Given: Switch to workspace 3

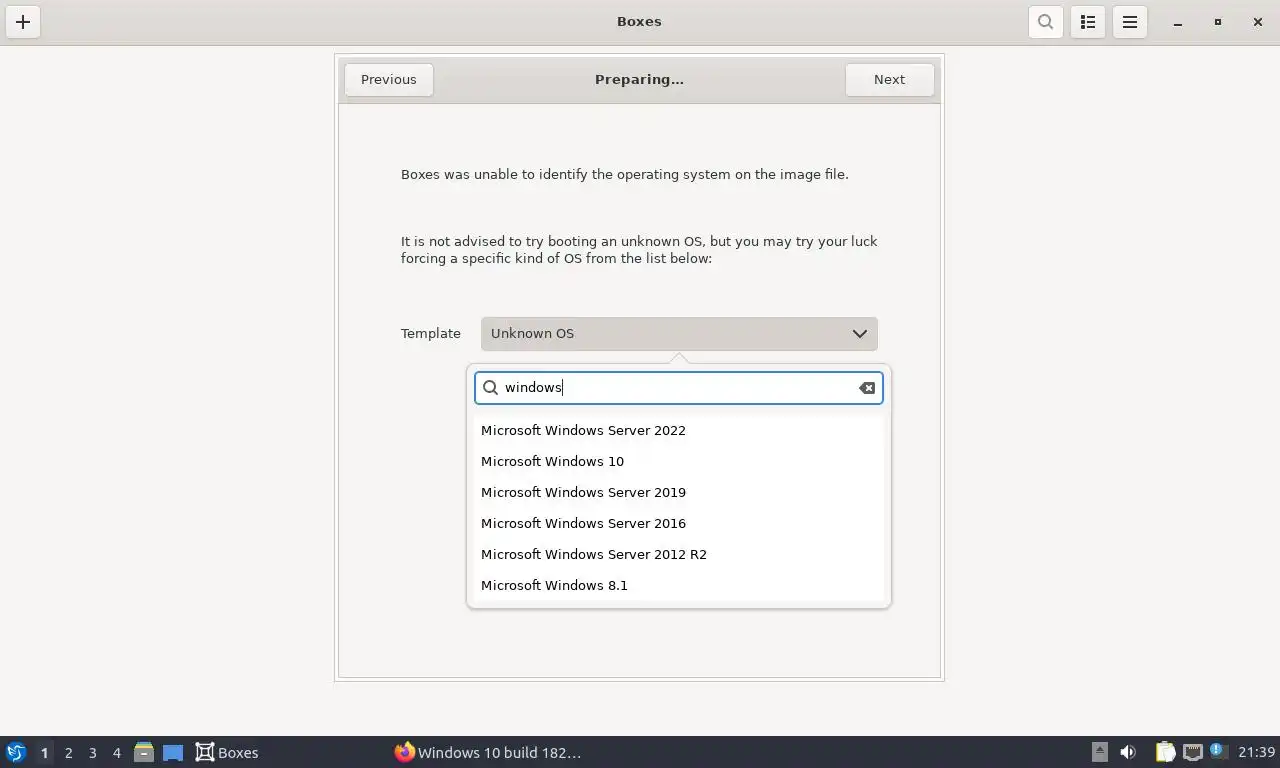Looking at the screenshot, I should [92, 753].
